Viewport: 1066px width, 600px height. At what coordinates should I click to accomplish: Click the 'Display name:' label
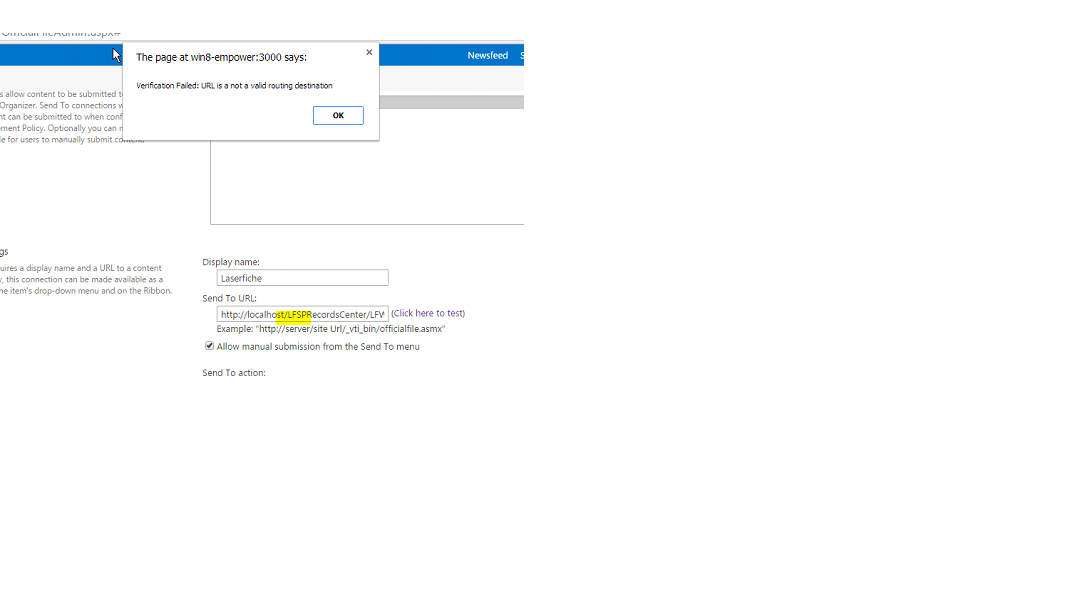point(231,262)
